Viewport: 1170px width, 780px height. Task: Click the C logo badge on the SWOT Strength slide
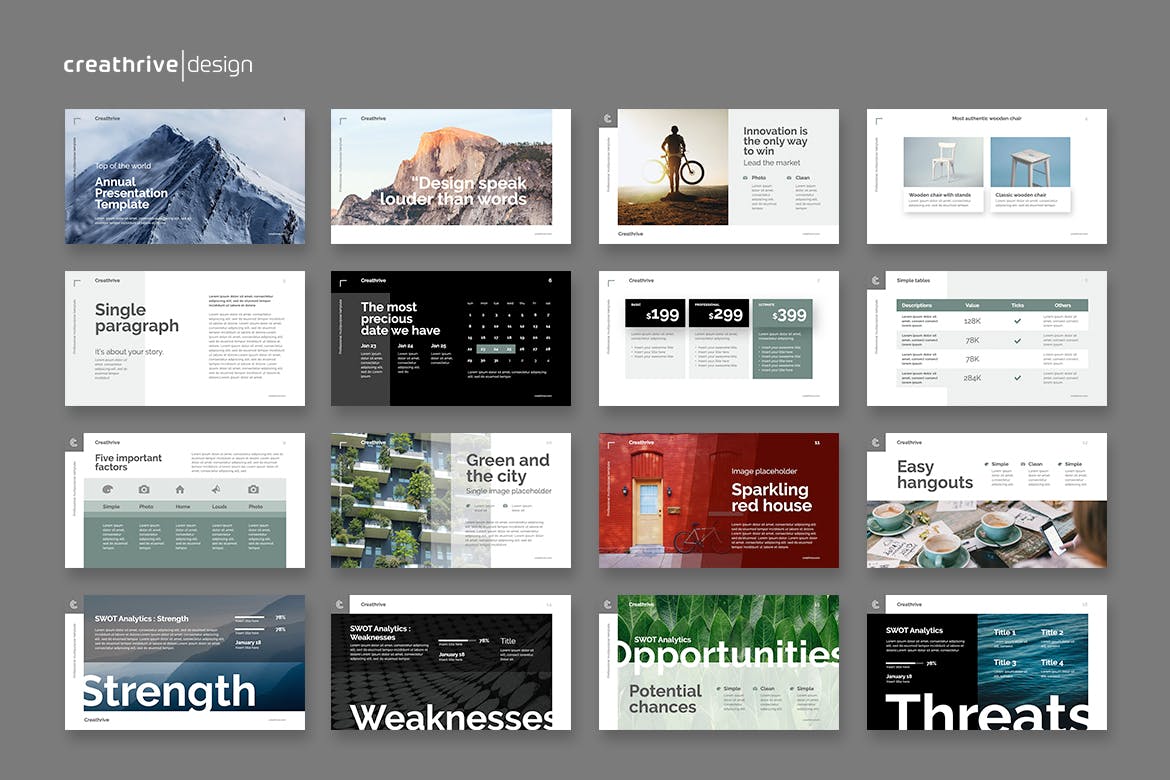click(x=74, y=604)
